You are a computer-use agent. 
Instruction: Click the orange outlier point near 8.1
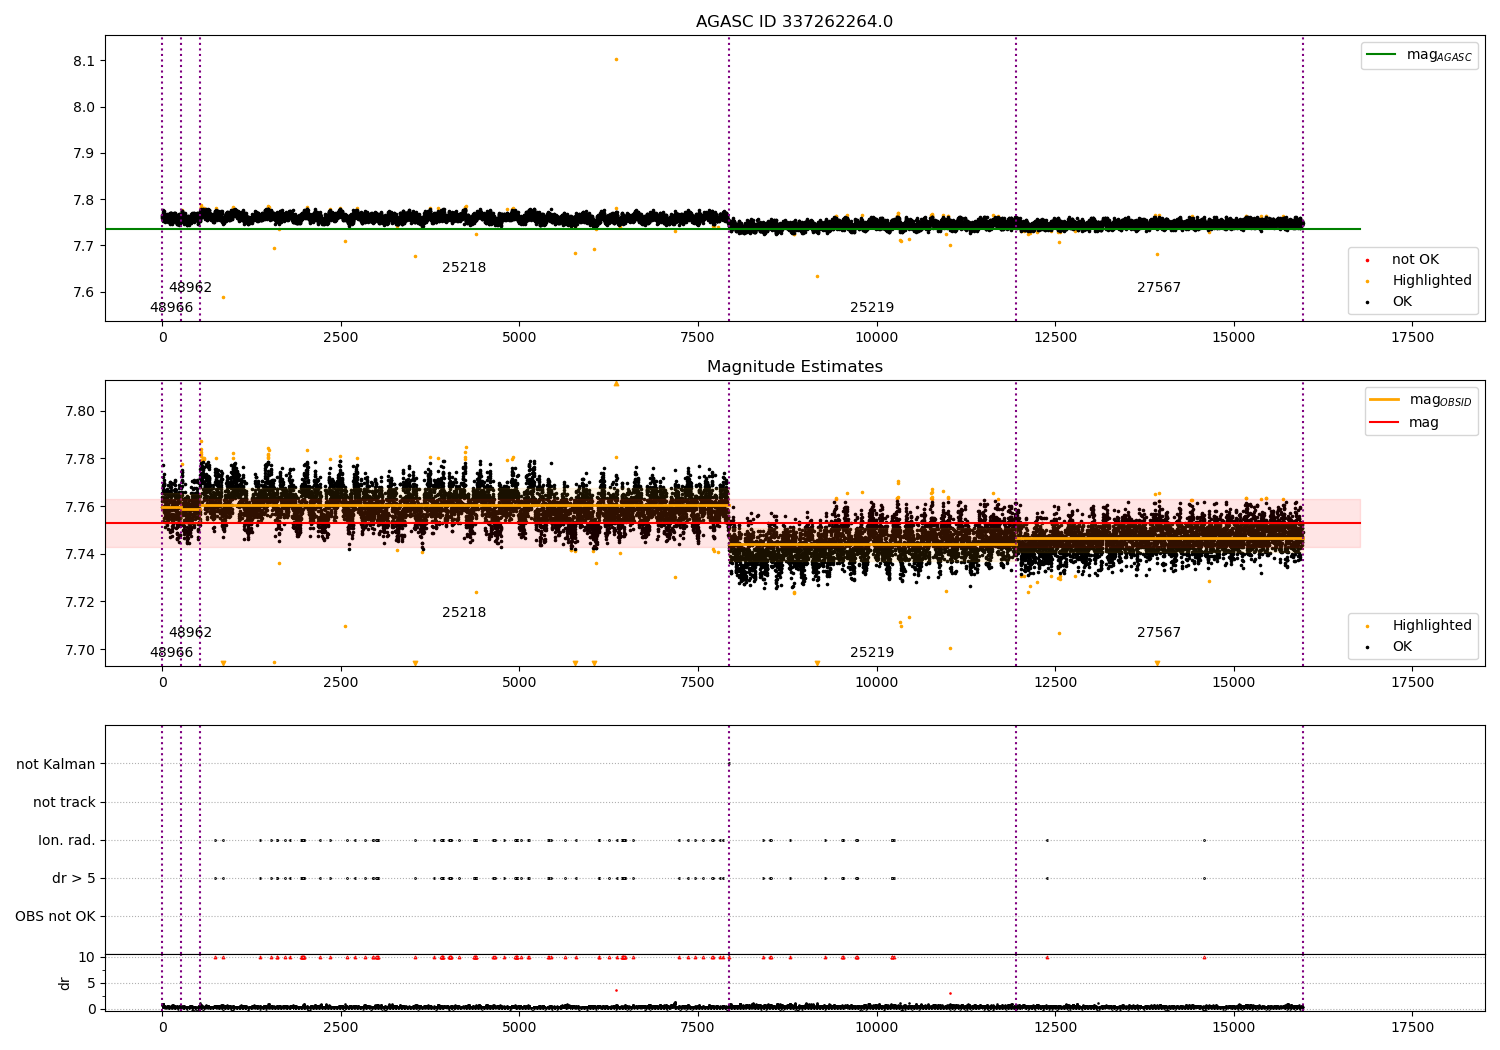tap(616, 59)
